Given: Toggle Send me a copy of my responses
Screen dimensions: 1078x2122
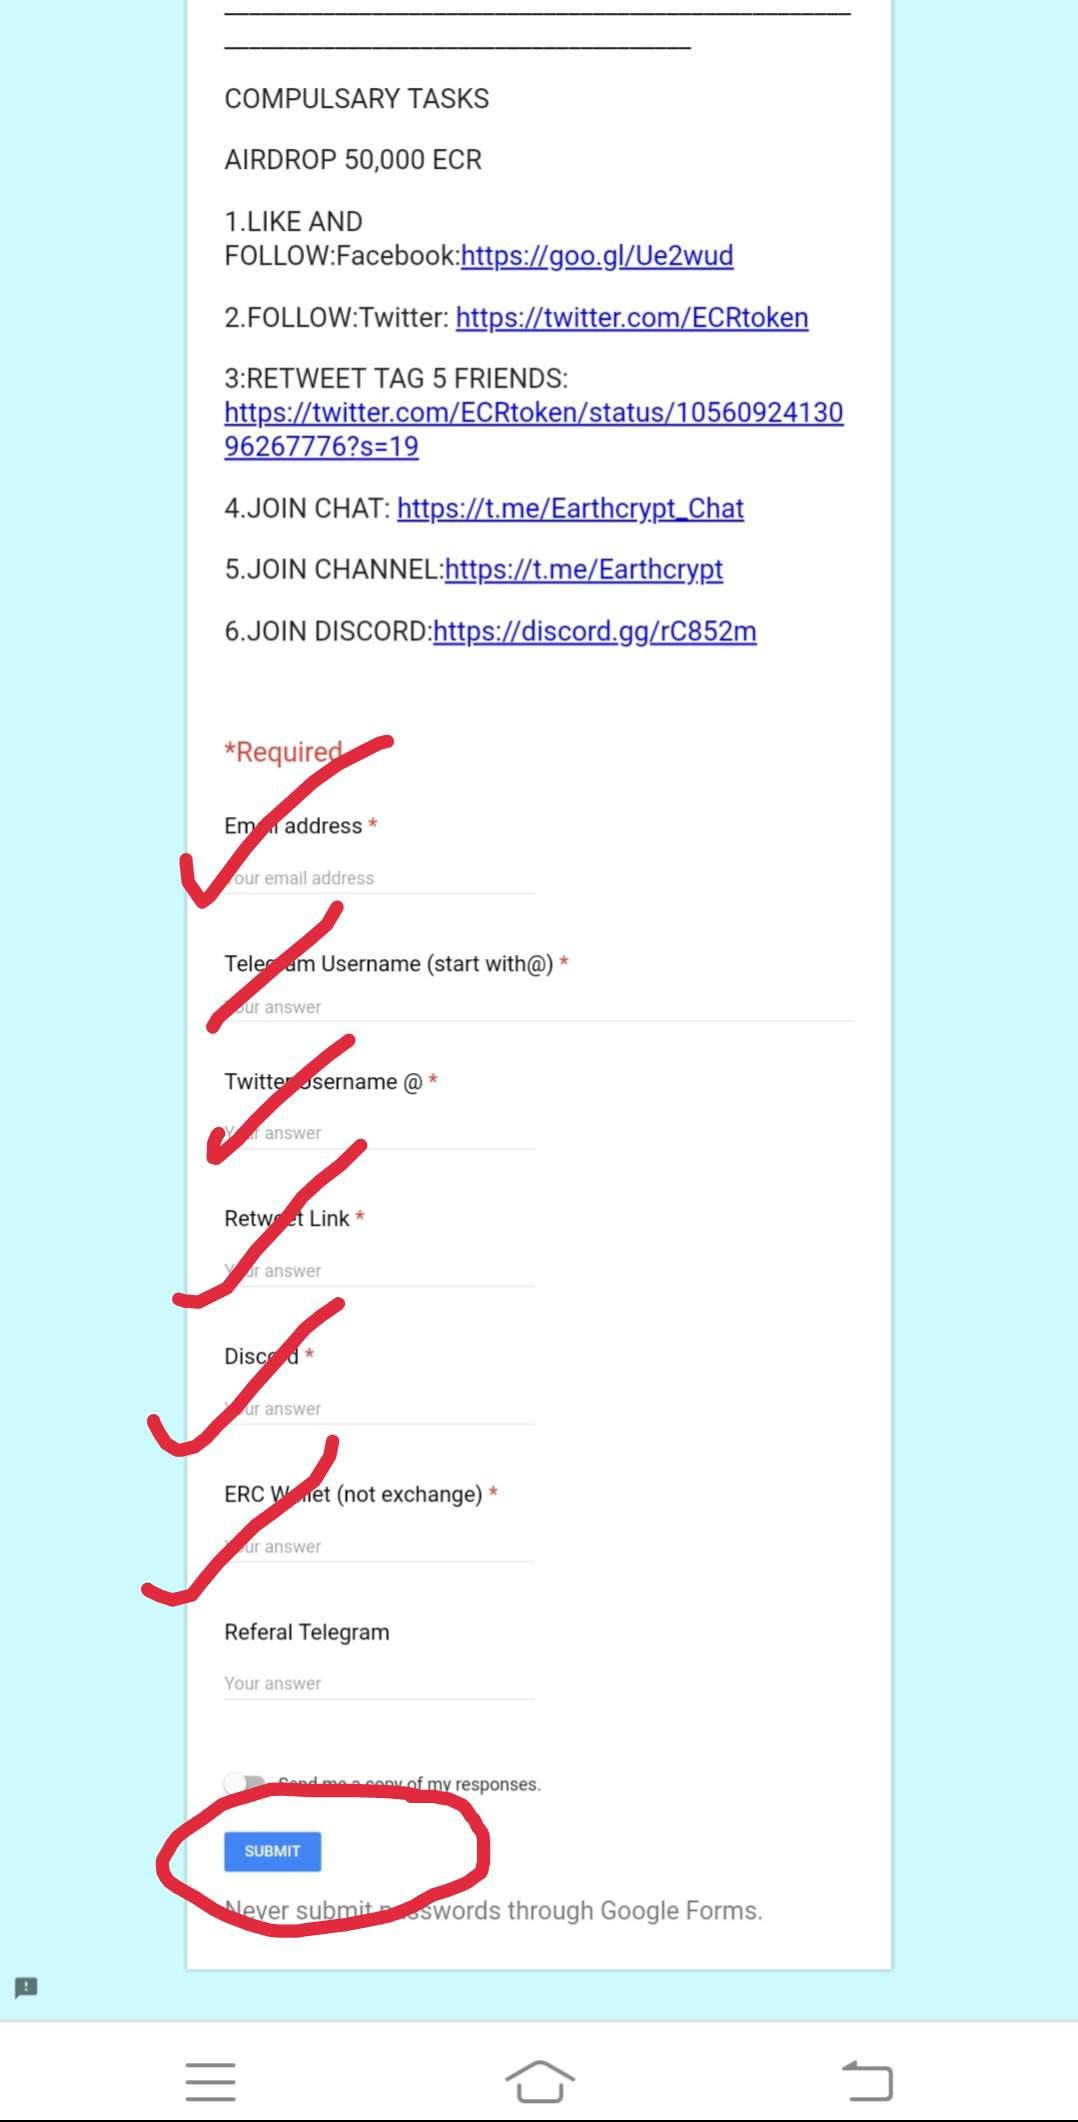Looking at the screenshot, I should coord(244,1784).
